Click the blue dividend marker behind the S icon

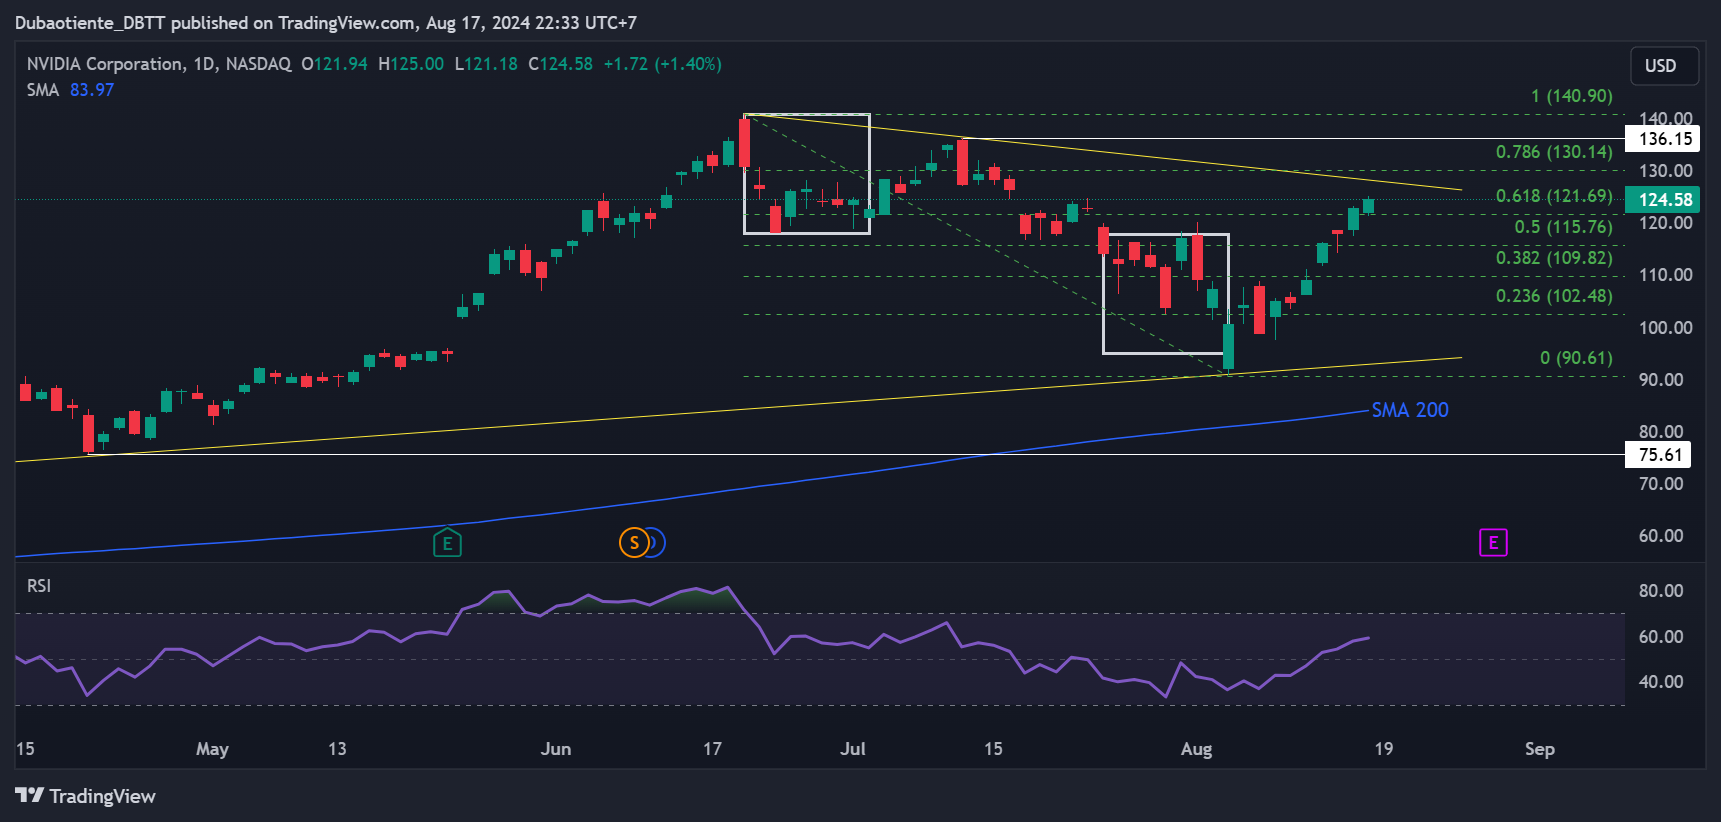tap(657, 543)
